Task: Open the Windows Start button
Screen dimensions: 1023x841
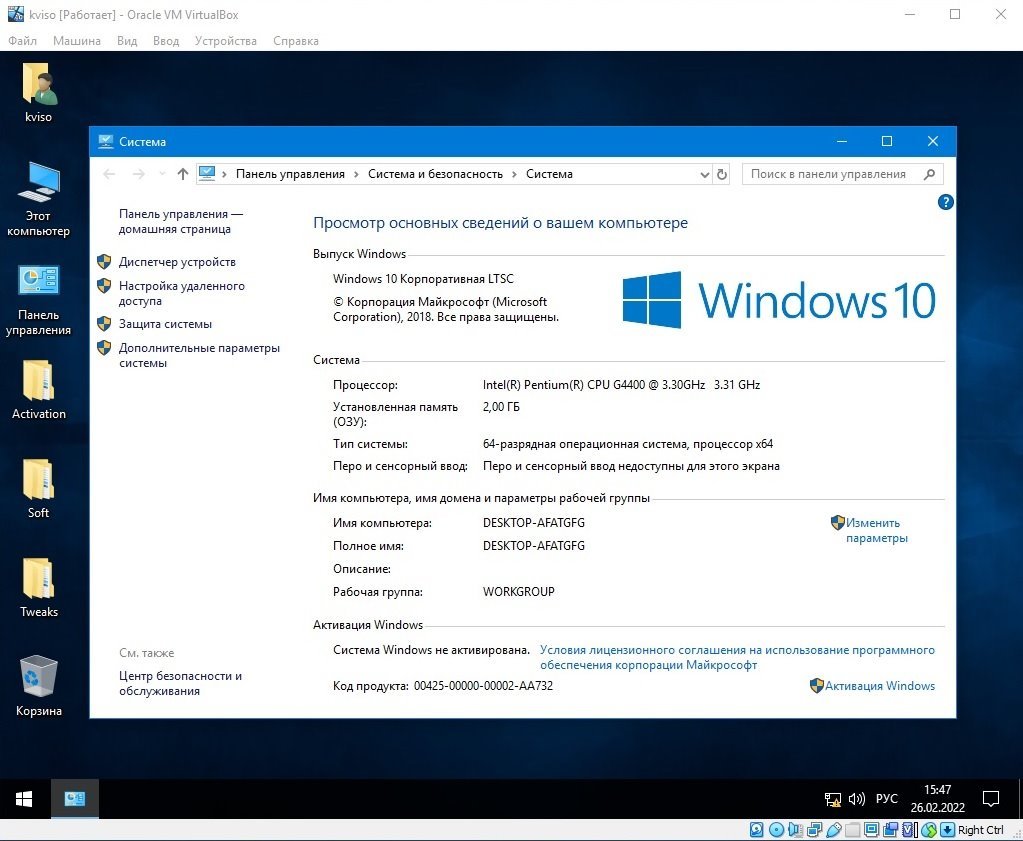Action: [x=24, y=799]
